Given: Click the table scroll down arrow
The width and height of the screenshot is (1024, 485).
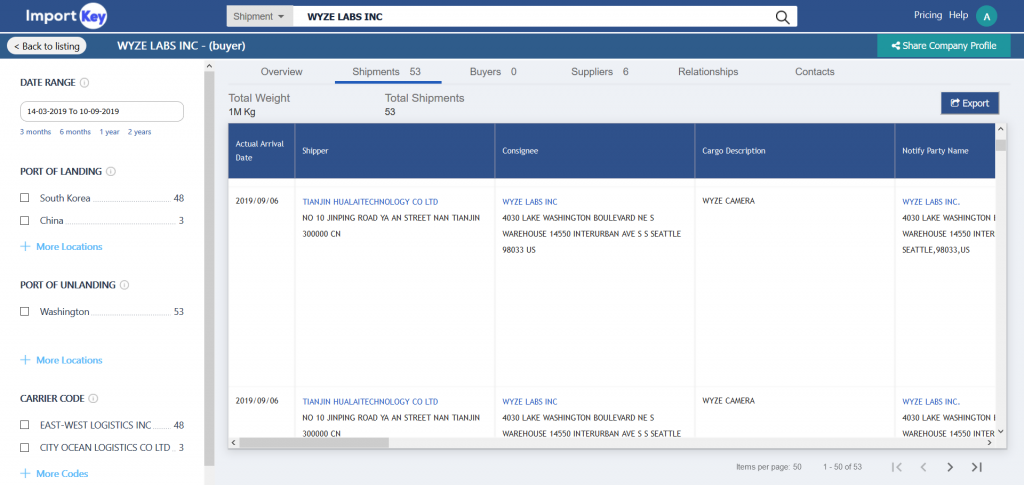Looking at the screenshot, I should click(1001, 431).
